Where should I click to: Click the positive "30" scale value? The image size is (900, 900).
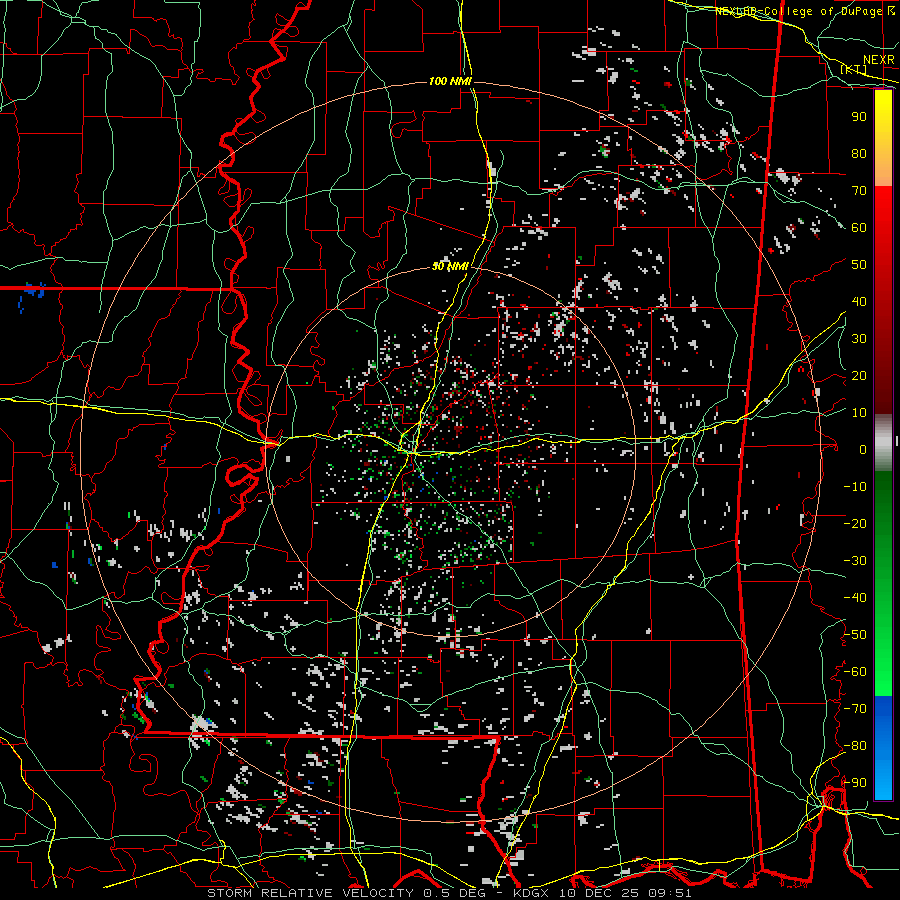[859, 339]
